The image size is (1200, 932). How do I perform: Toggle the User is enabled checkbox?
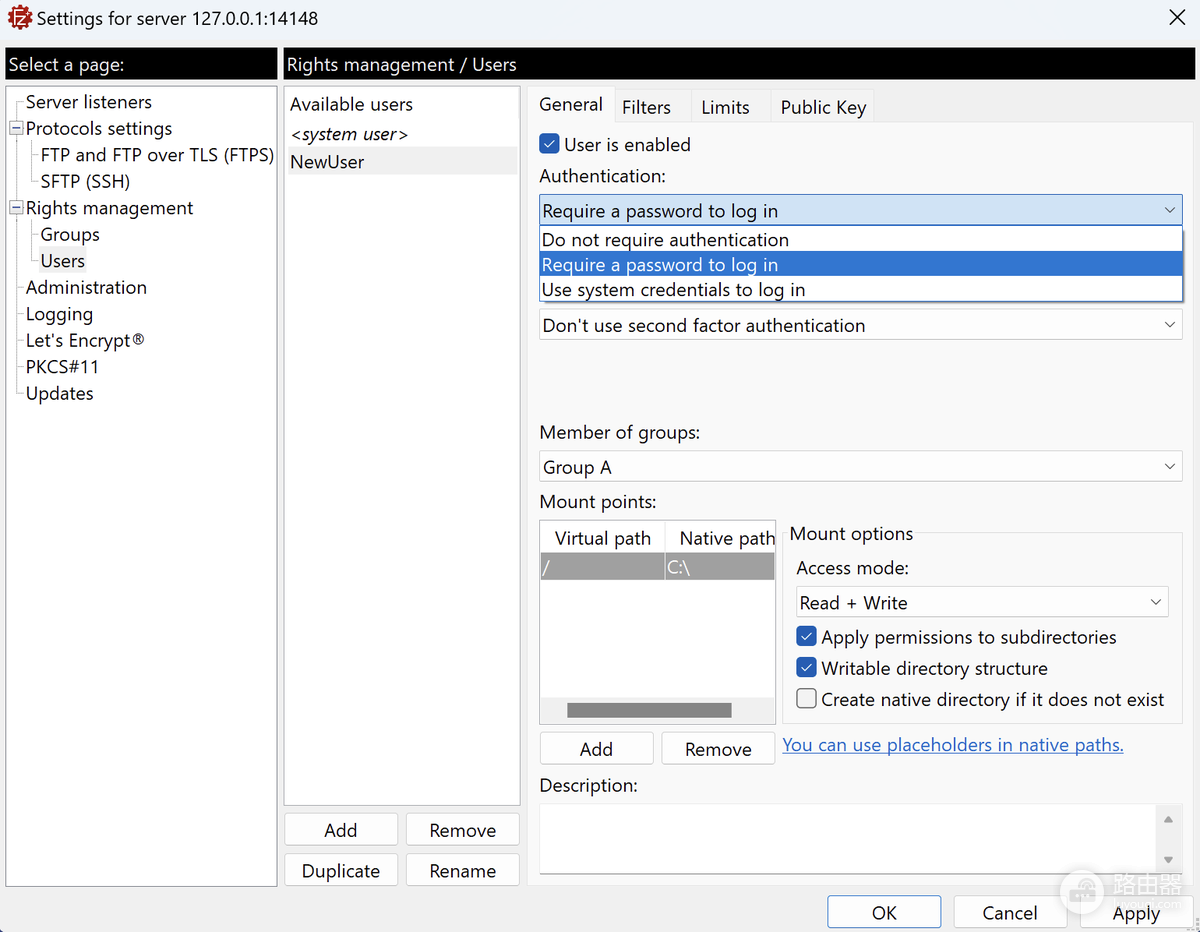pyautogui.click(x=549, y=144)
